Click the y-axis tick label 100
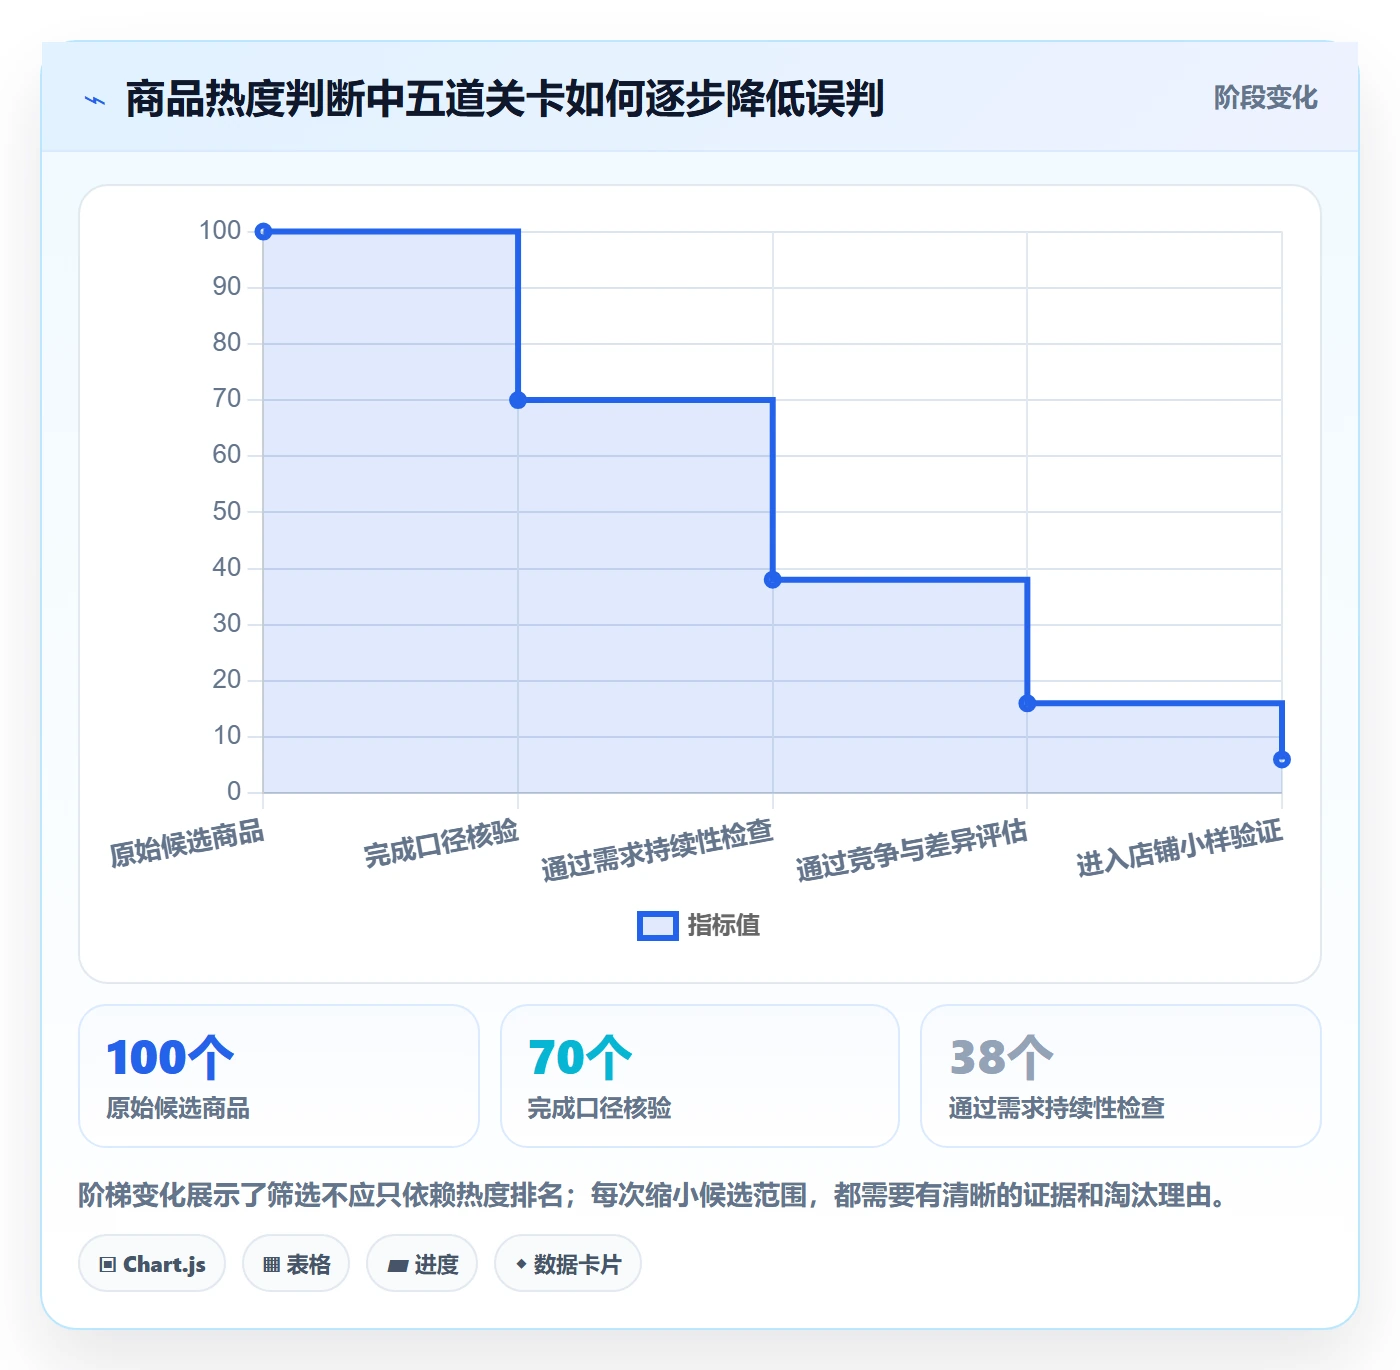This screenshot has width=1400, height=1370. tap(220, 230)
